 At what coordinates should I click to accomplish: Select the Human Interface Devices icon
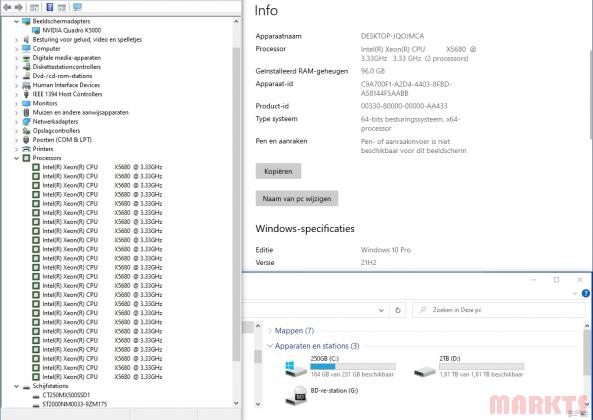[x=26, y=85]
